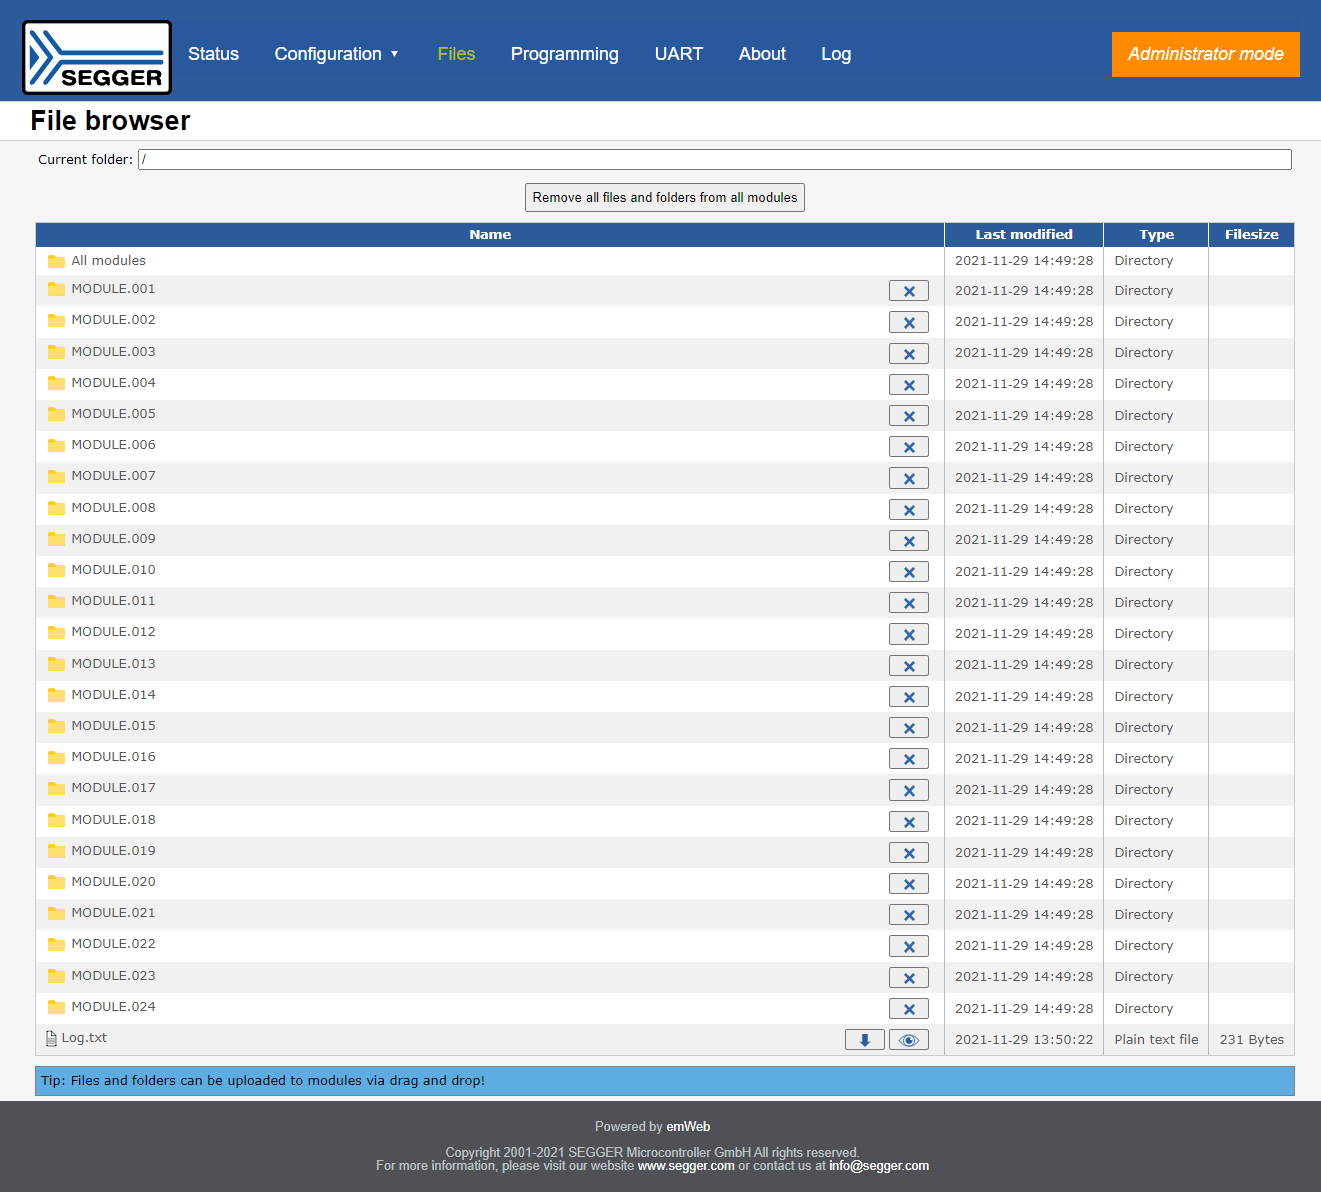Open the MODULE.003 directory
The image size is (1321, 1192).
pos(113,352)
